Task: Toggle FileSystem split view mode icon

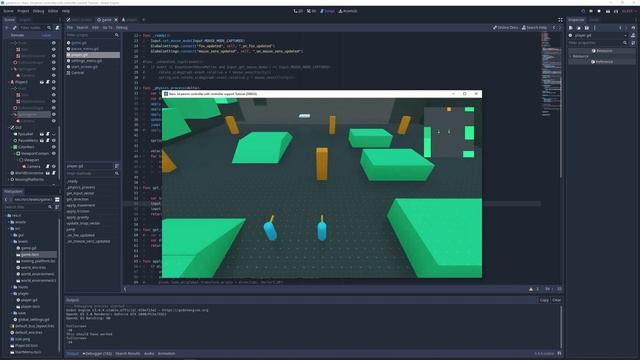Action: tap(57, 199)
